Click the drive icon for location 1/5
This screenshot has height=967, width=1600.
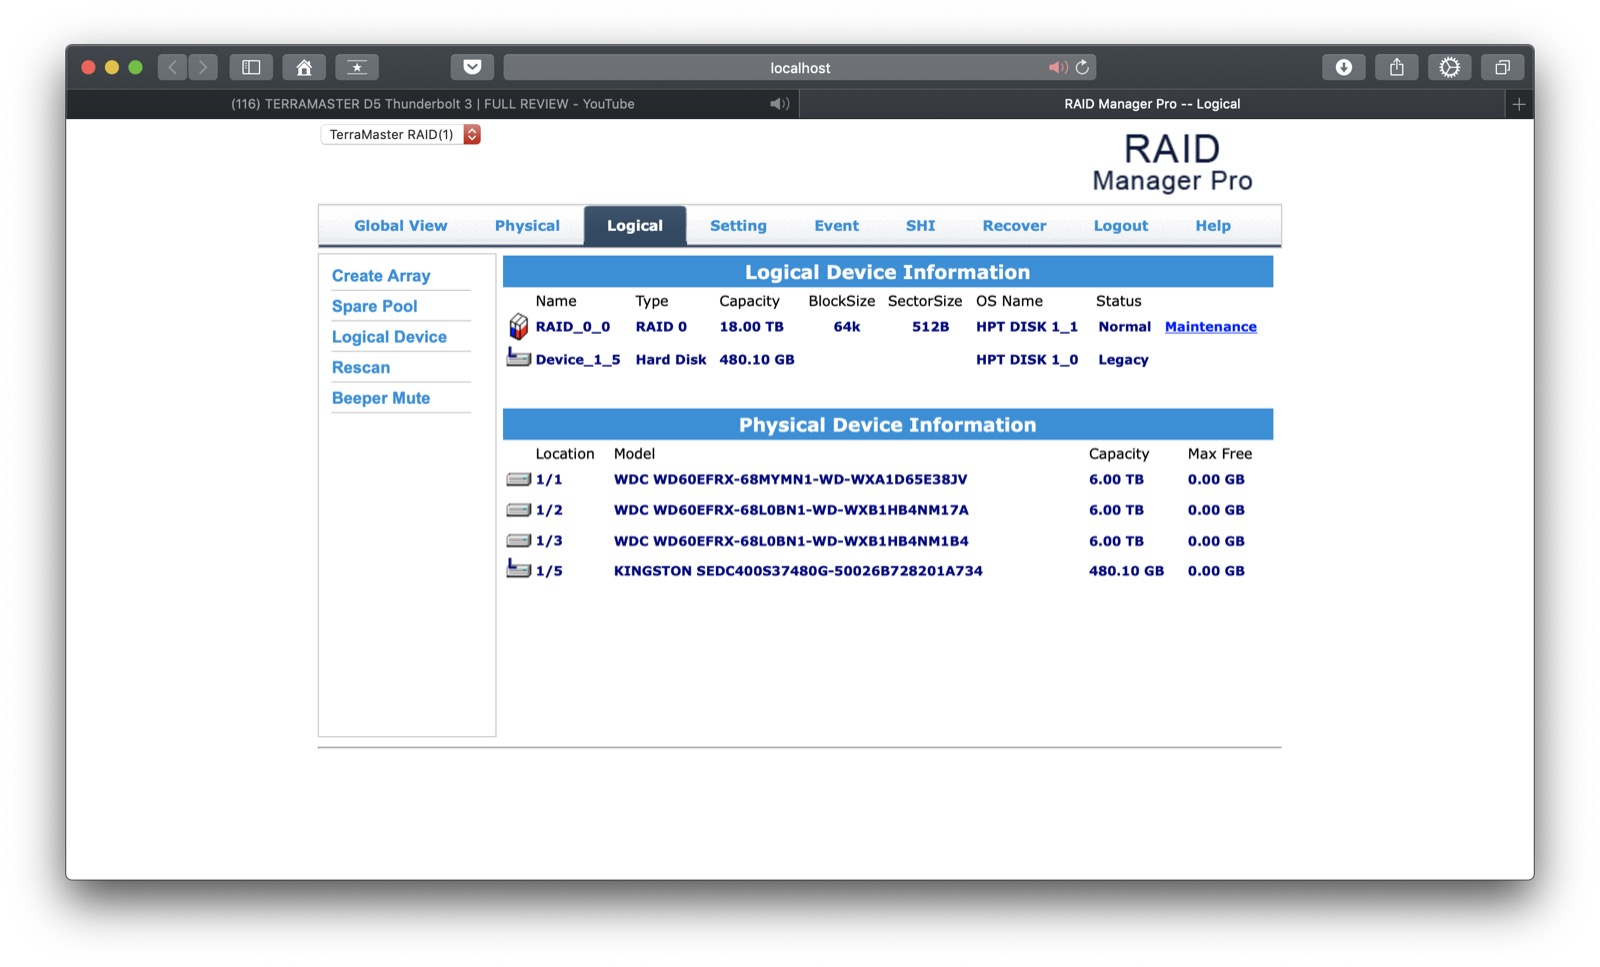coord(518,569)
